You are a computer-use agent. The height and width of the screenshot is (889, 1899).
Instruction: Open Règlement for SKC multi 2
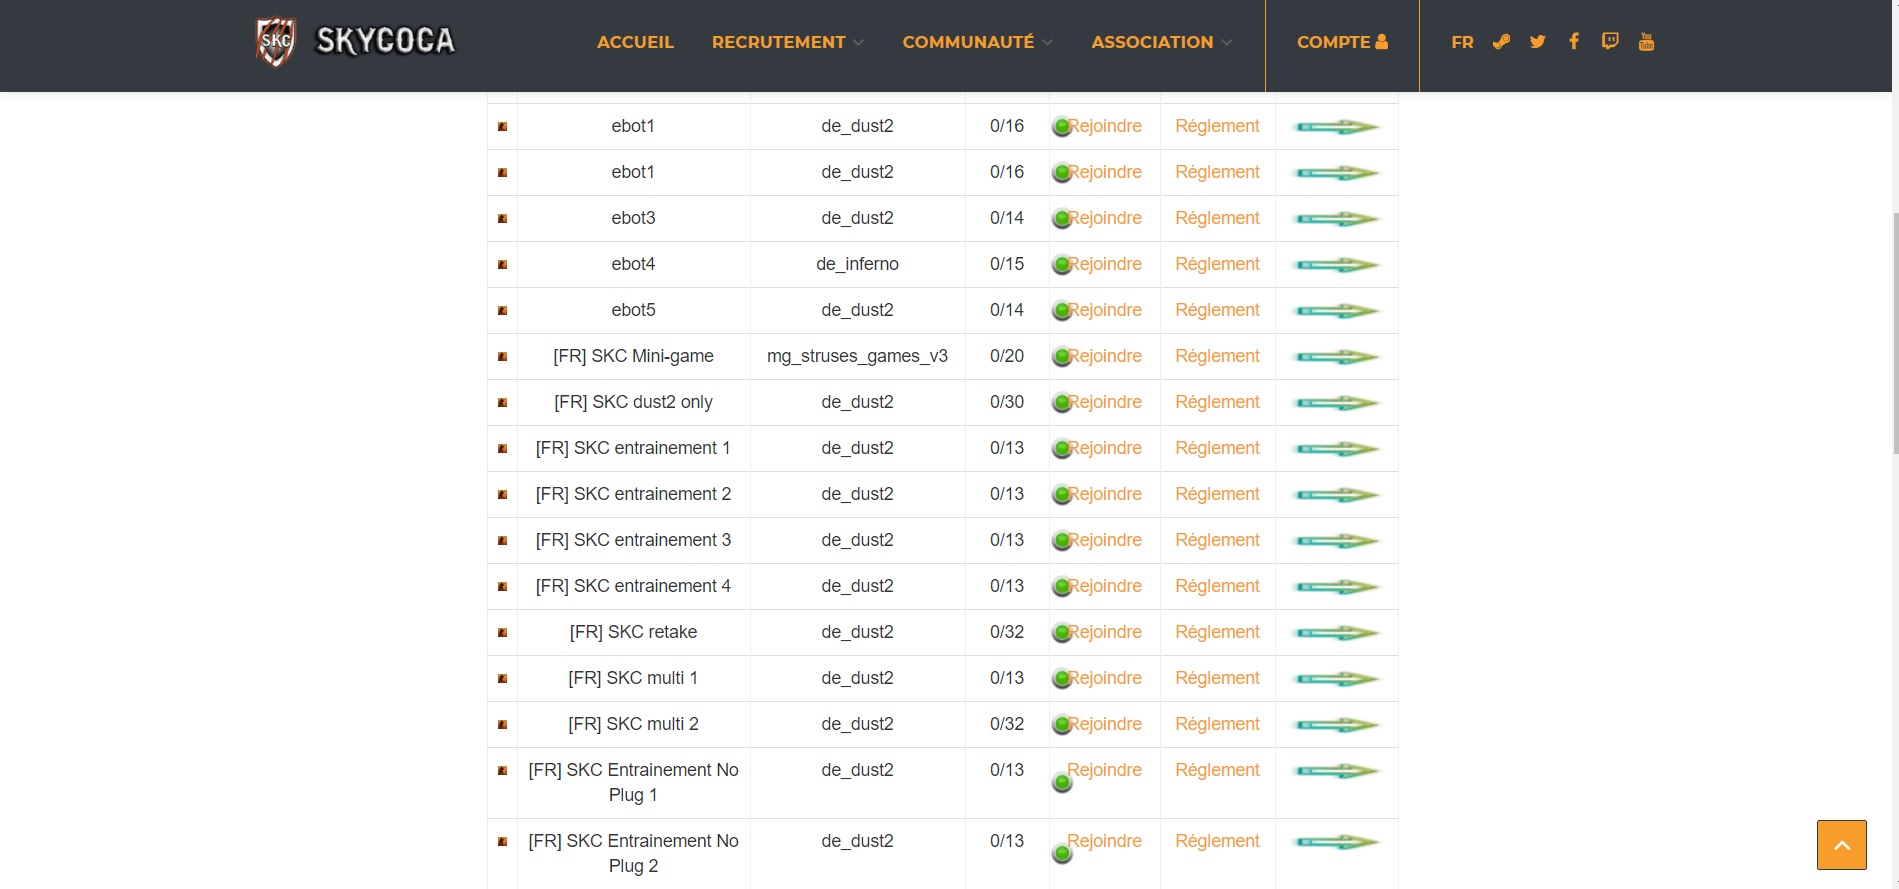1217,724
